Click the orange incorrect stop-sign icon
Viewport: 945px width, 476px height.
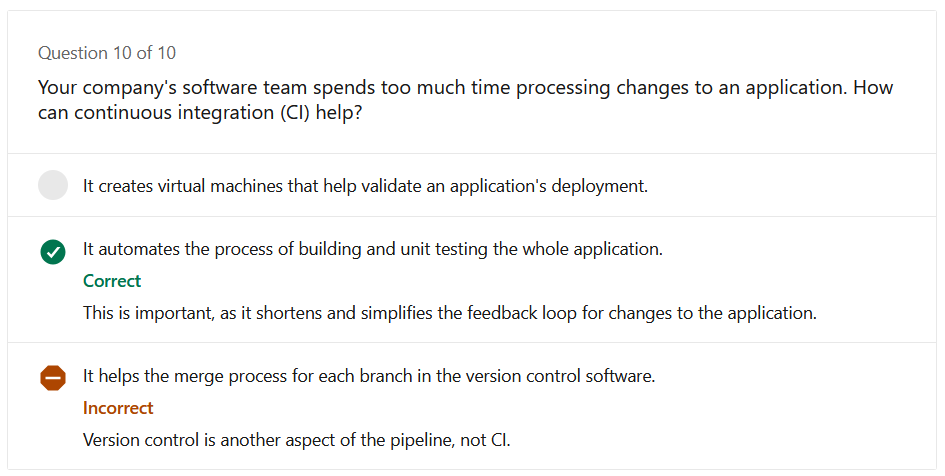(x=53, y=378)
